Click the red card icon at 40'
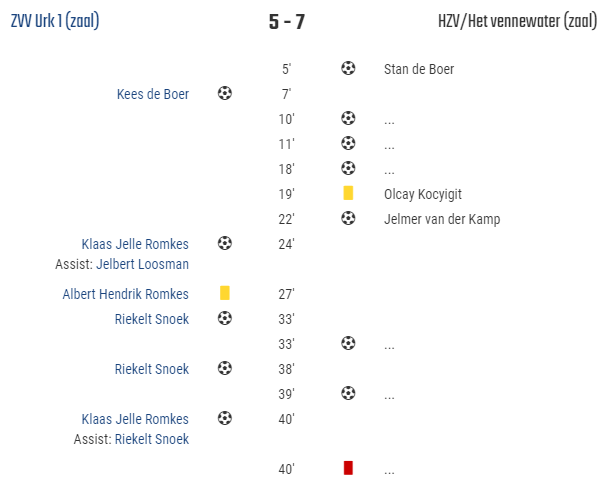This screenshot has height=483, width=605. tap(348, 468)
